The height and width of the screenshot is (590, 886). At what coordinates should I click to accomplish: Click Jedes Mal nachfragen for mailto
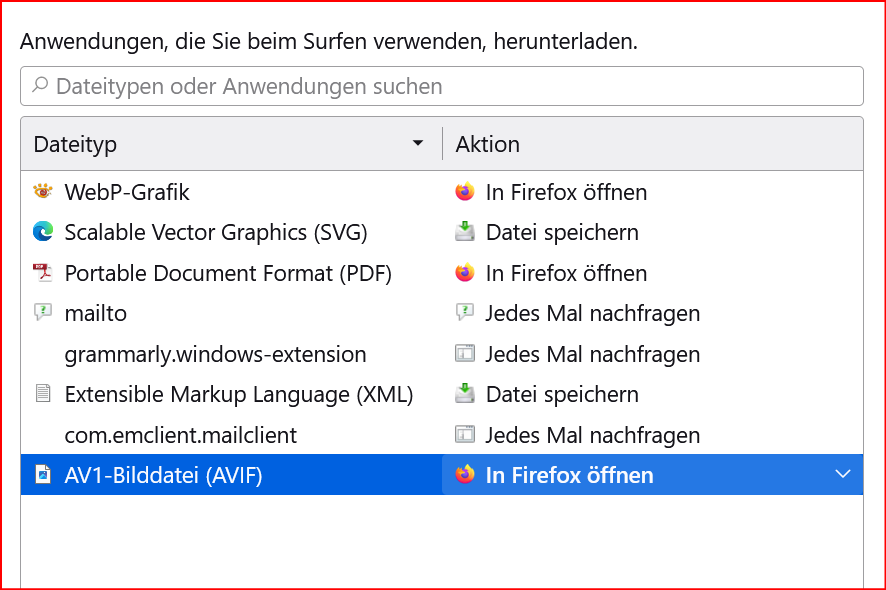[x=592, y=313]
